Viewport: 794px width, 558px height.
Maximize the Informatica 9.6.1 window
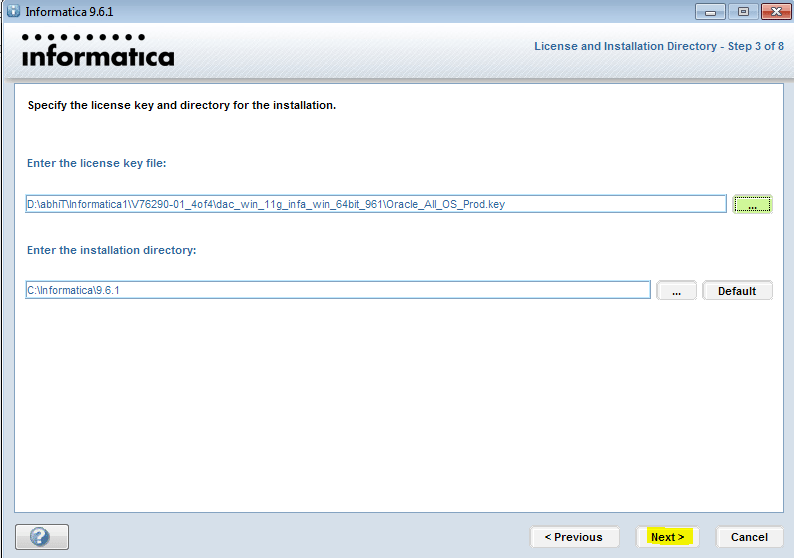pyautogui.click(x=743, y=12)
